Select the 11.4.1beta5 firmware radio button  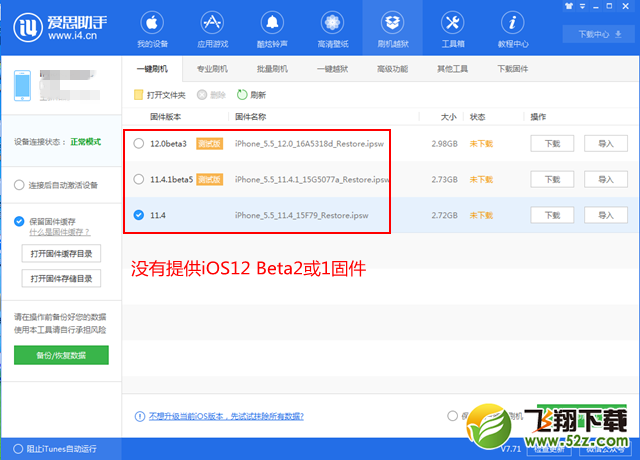[x=139, y=179]
